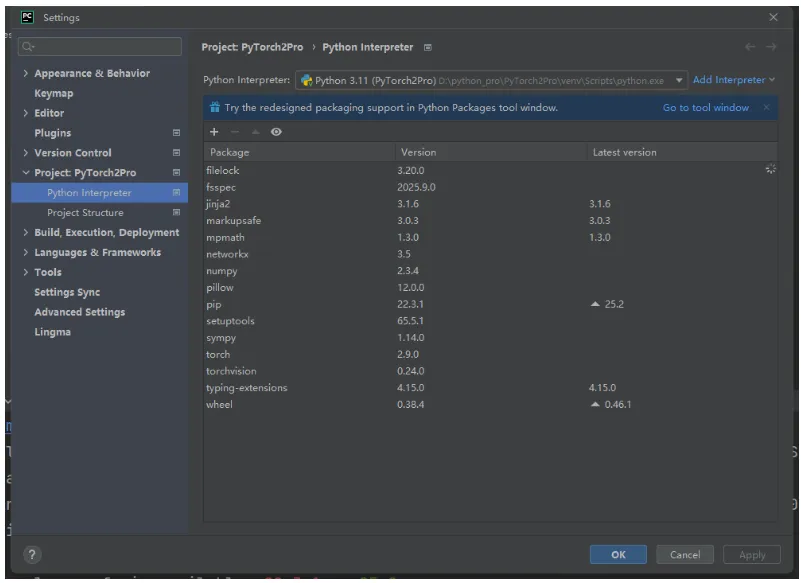Screen dimensions: 801x583
Task: Select the pip package row
Action: (490, 304)
